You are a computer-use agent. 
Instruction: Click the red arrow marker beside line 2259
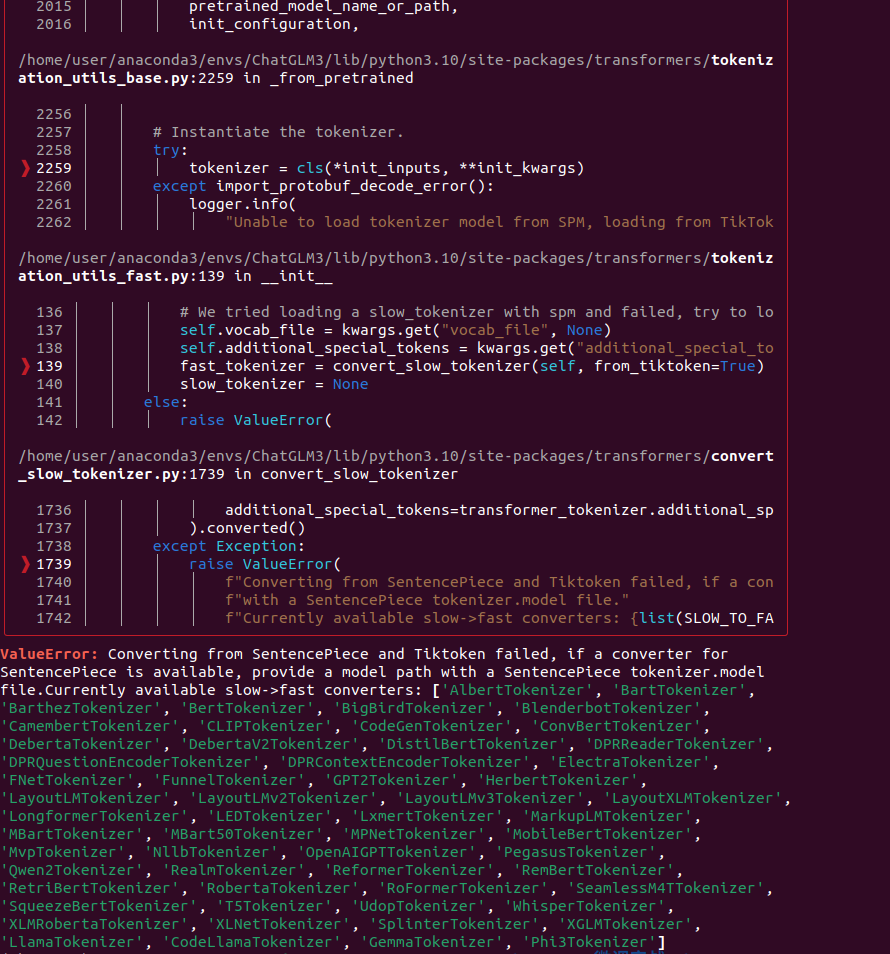pos(26,168)
